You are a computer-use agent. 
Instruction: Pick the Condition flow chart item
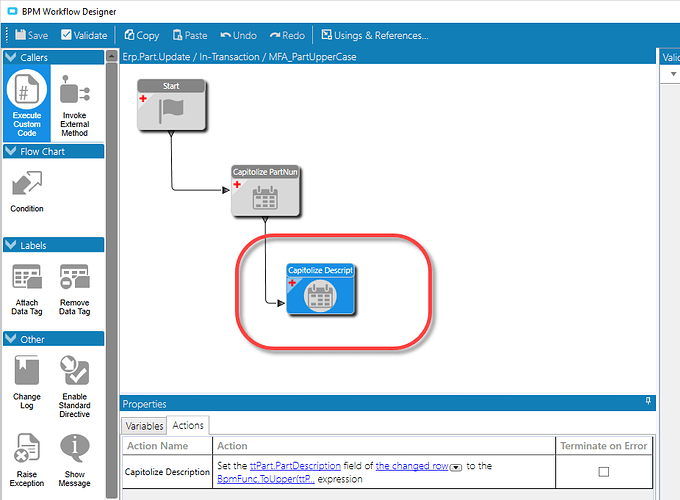point(27,192)
